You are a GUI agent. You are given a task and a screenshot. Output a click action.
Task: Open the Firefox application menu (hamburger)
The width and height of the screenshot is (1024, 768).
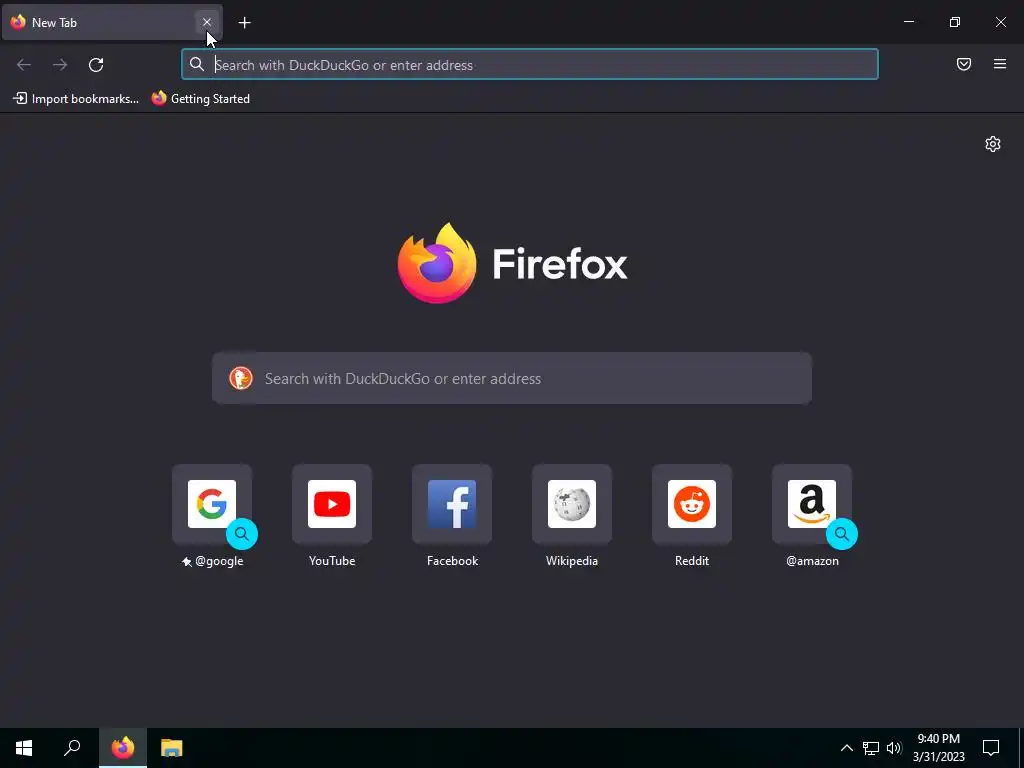pos(1000,64)
